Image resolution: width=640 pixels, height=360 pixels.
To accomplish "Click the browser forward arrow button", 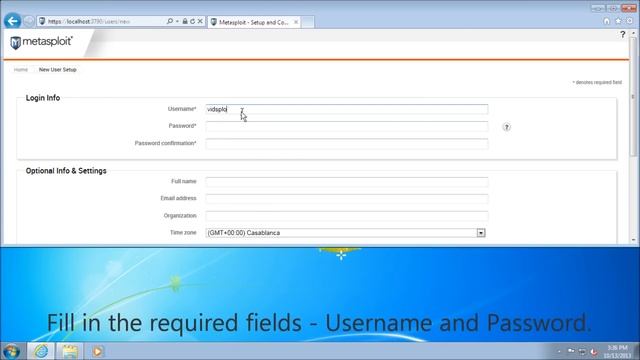I will (x=29, y=21).
